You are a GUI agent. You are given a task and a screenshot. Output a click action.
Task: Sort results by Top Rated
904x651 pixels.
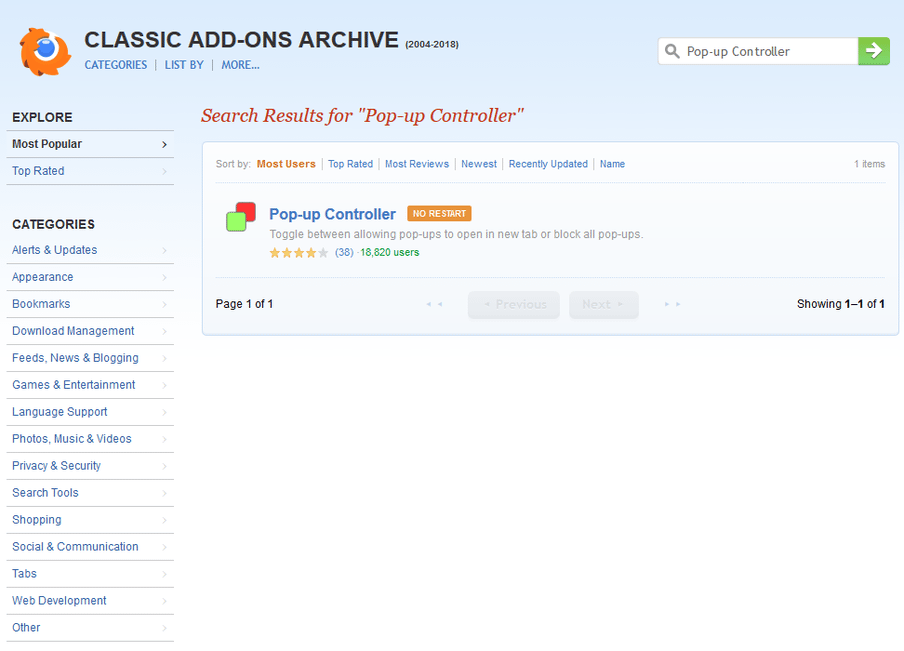350,164
